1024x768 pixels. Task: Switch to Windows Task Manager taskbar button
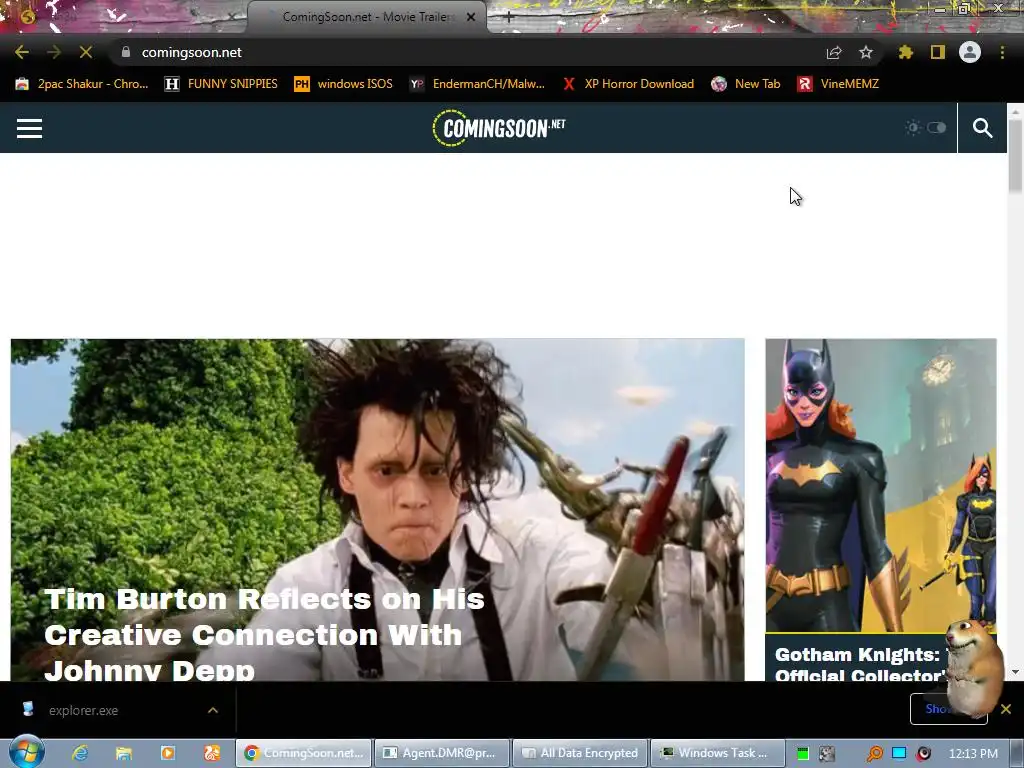point(718,753)
